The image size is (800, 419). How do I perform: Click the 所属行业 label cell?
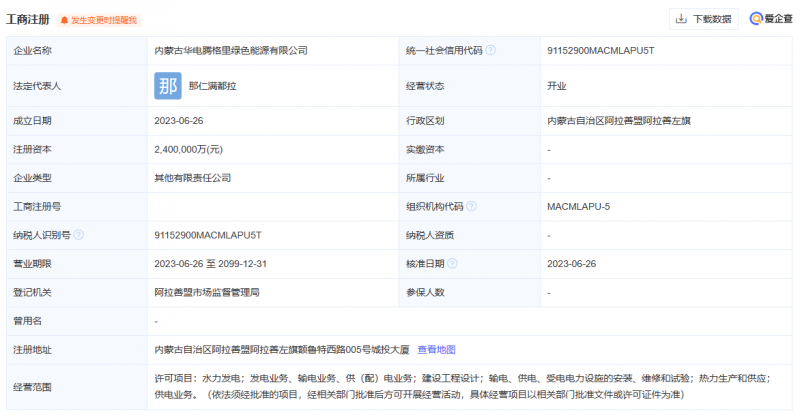click(469, 178)
